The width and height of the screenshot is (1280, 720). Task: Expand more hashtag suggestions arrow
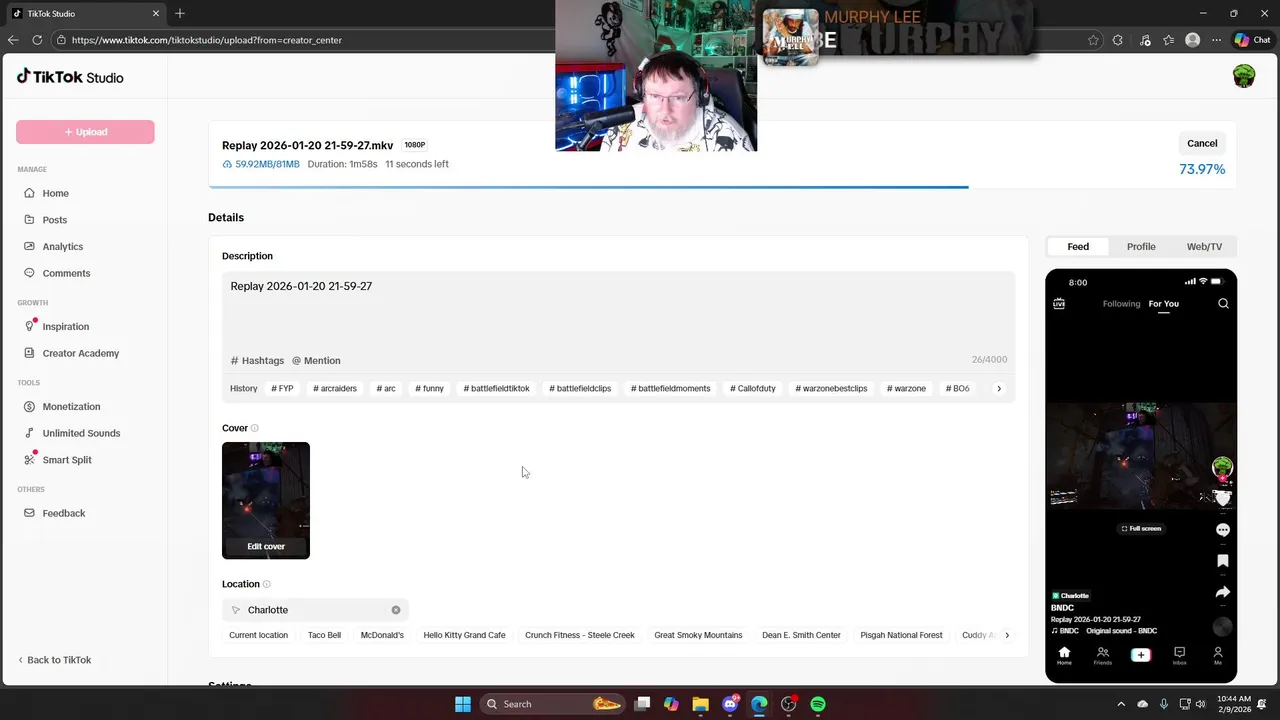pos(998,388)
